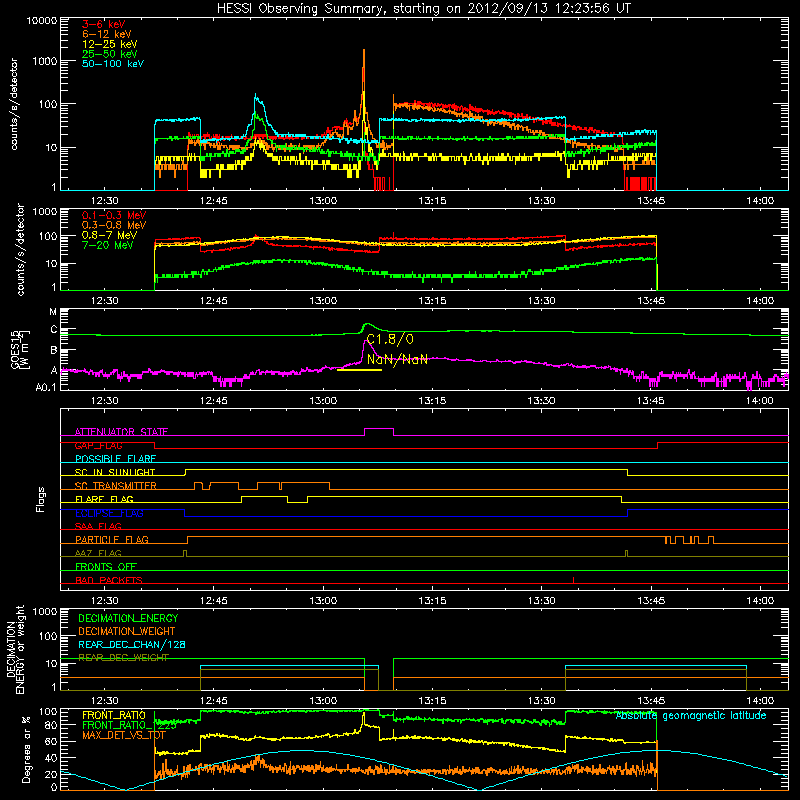Click the 12:30 tick label under GOES plot
The width and height of the screenshot is (800, 800).
click(105, 401)
